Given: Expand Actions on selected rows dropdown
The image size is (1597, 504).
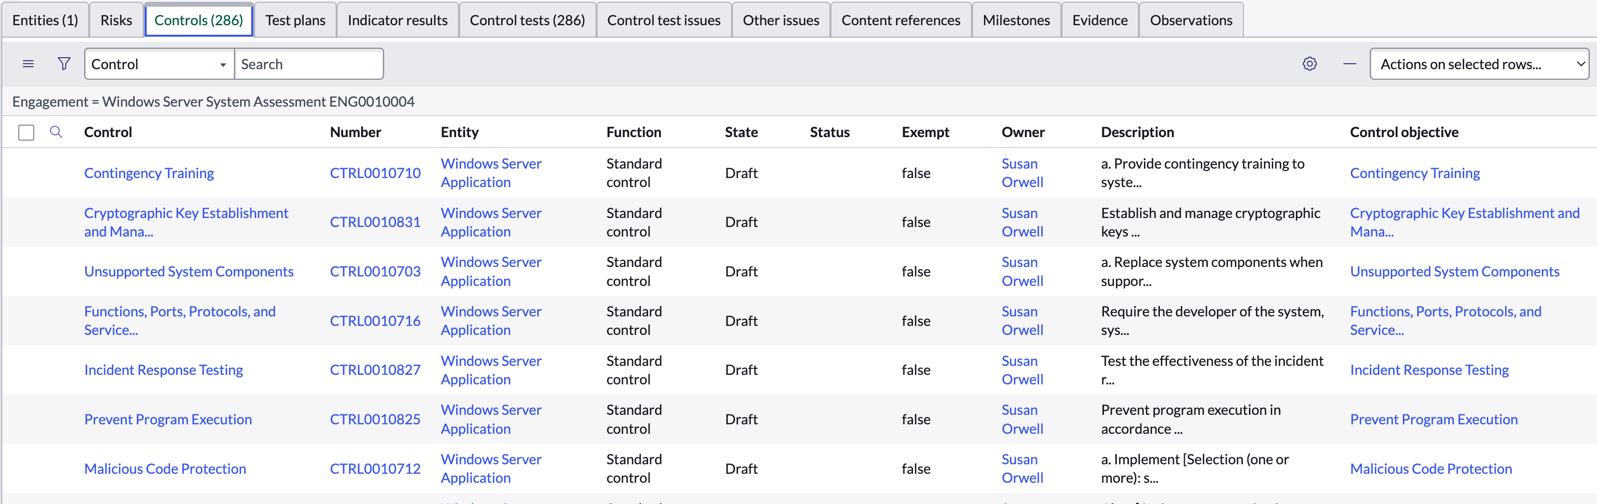Looking at the screenshot, I should [1479, 64].
